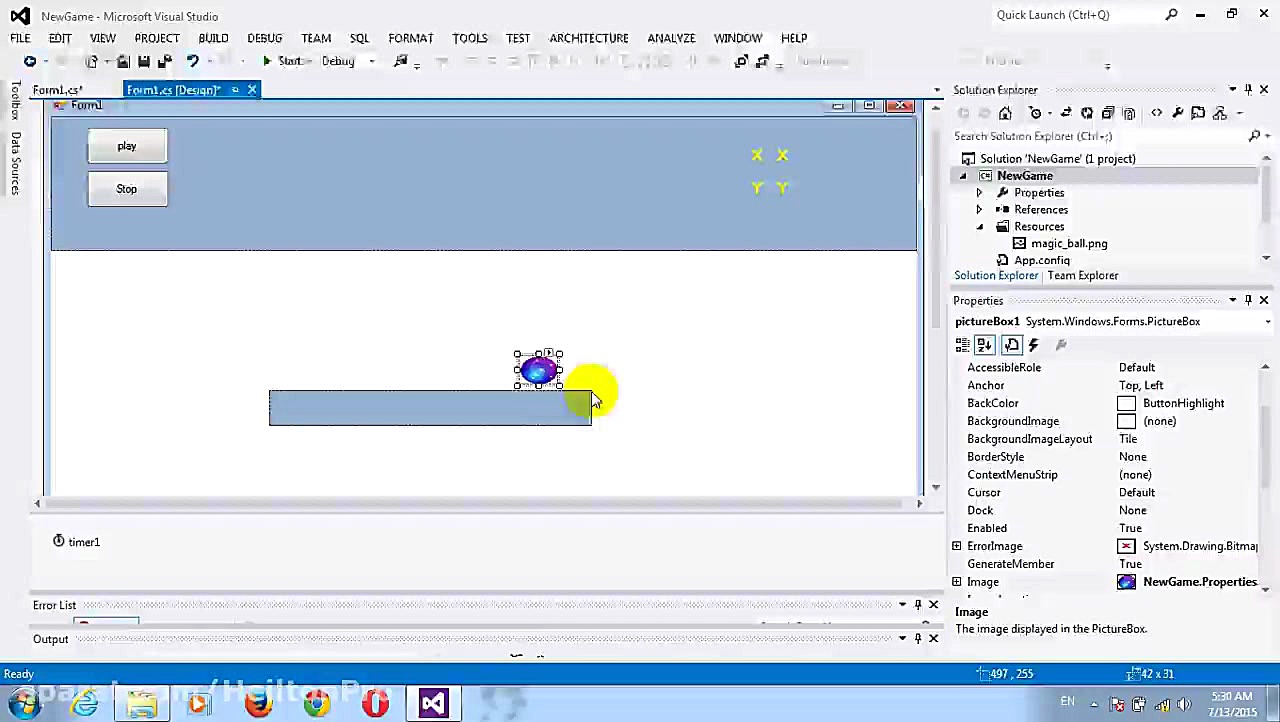Select the timer1 component in tray

(77, 542)
